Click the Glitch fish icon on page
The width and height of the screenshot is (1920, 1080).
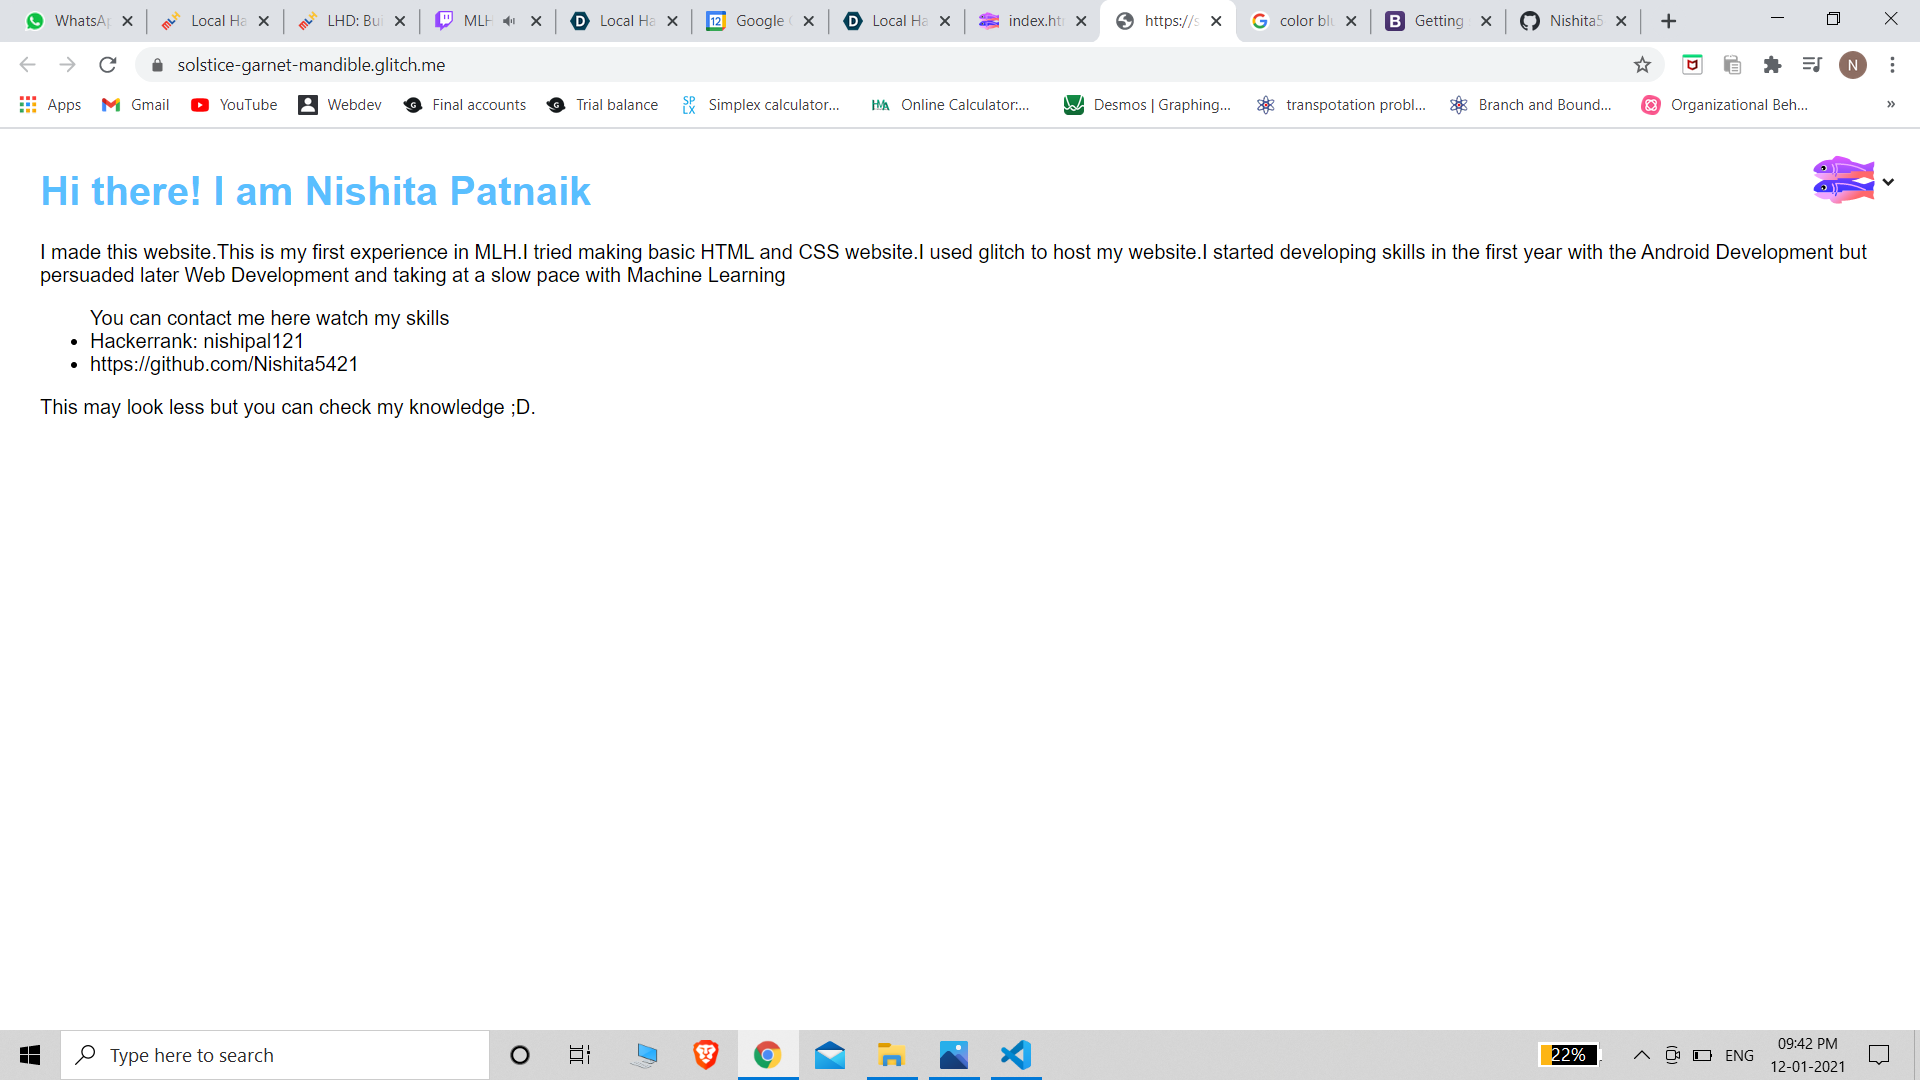[1842, 180]
